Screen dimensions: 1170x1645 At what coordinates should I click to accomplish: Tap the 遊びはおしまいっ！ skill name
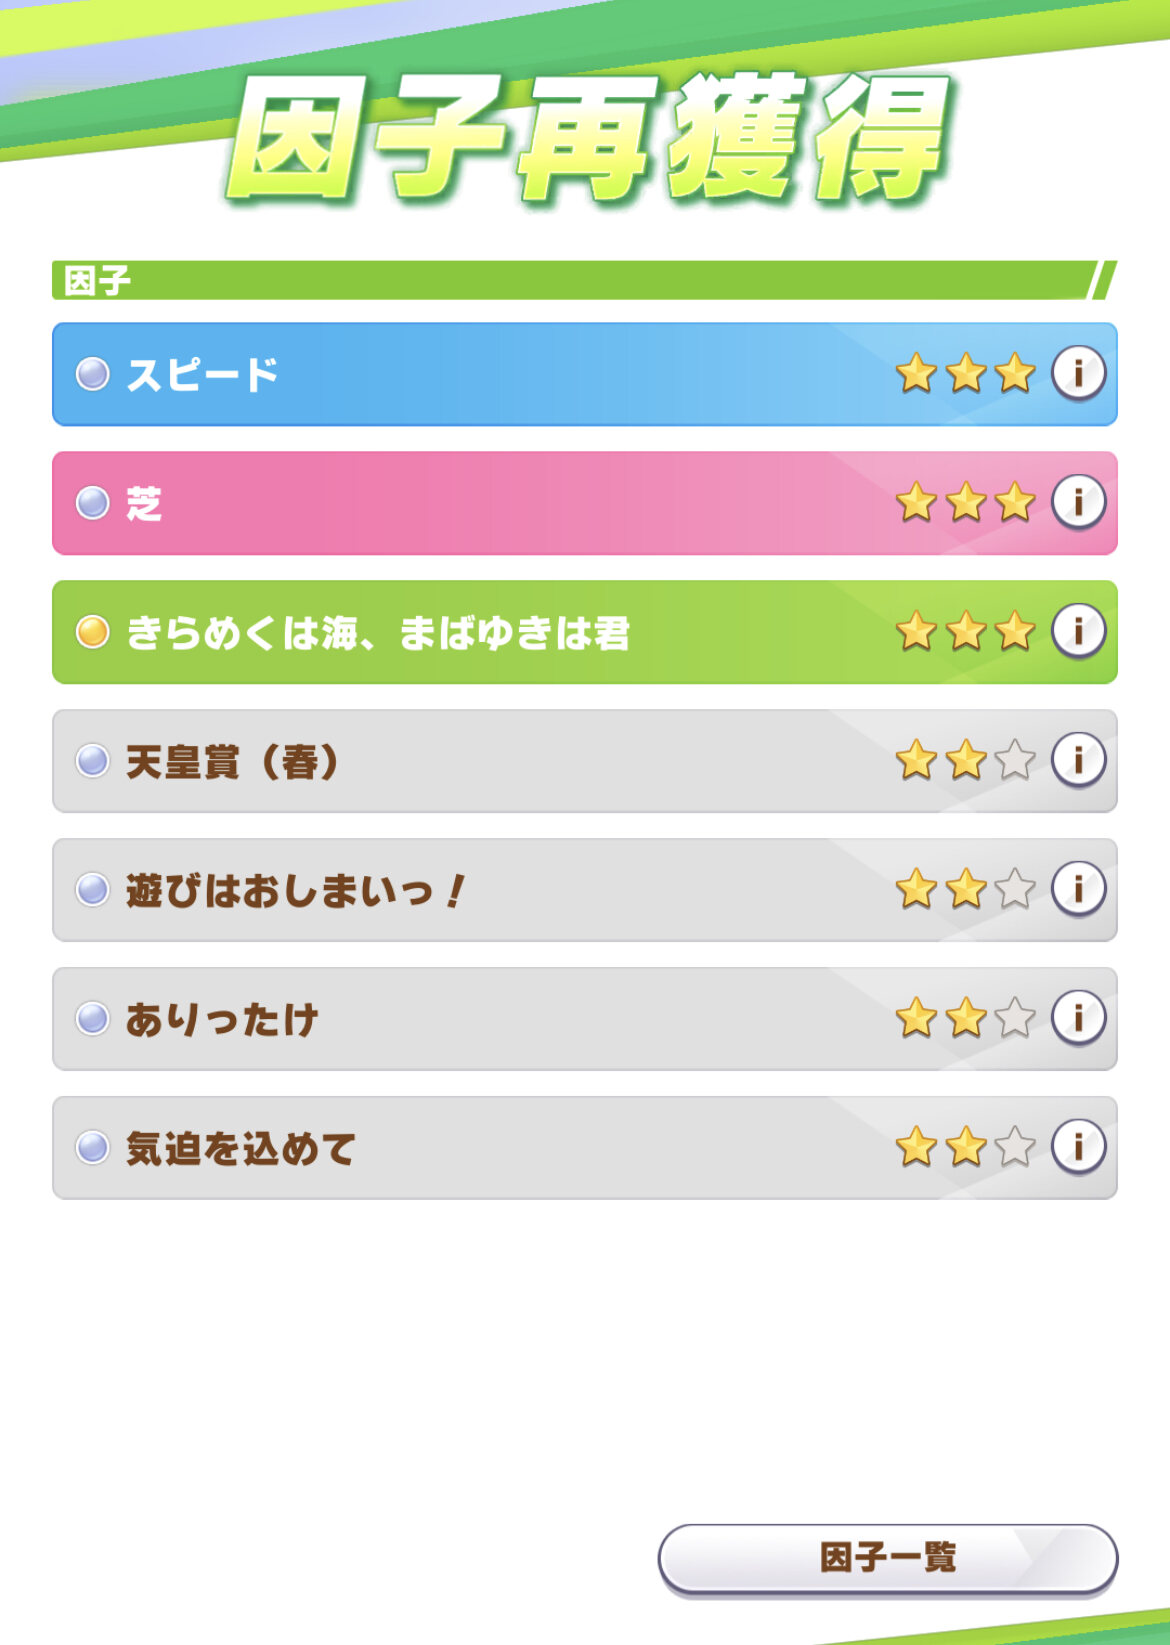[295, 890]
